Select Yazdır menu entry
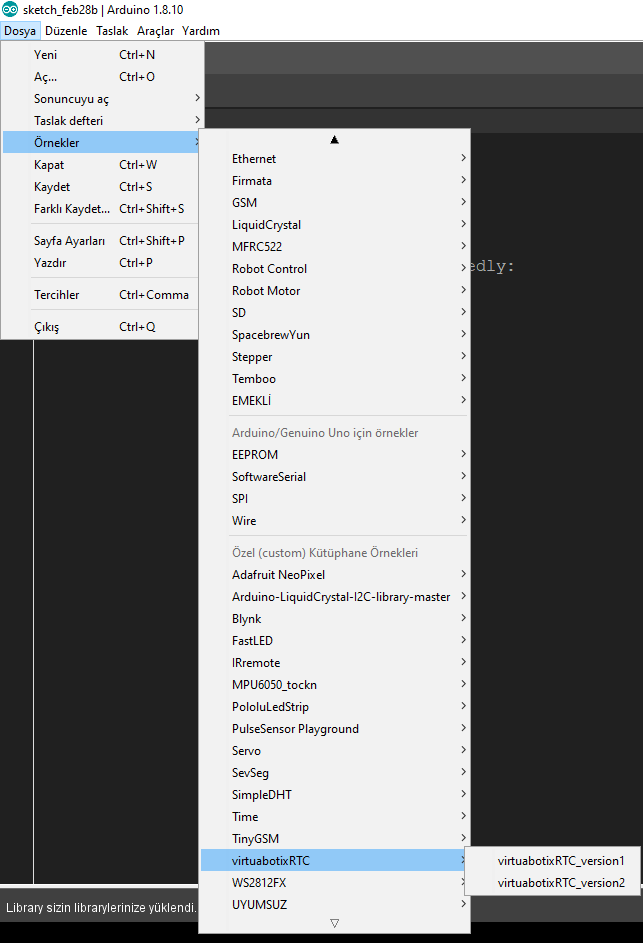The image size is (643, 943). click(100, 263)
